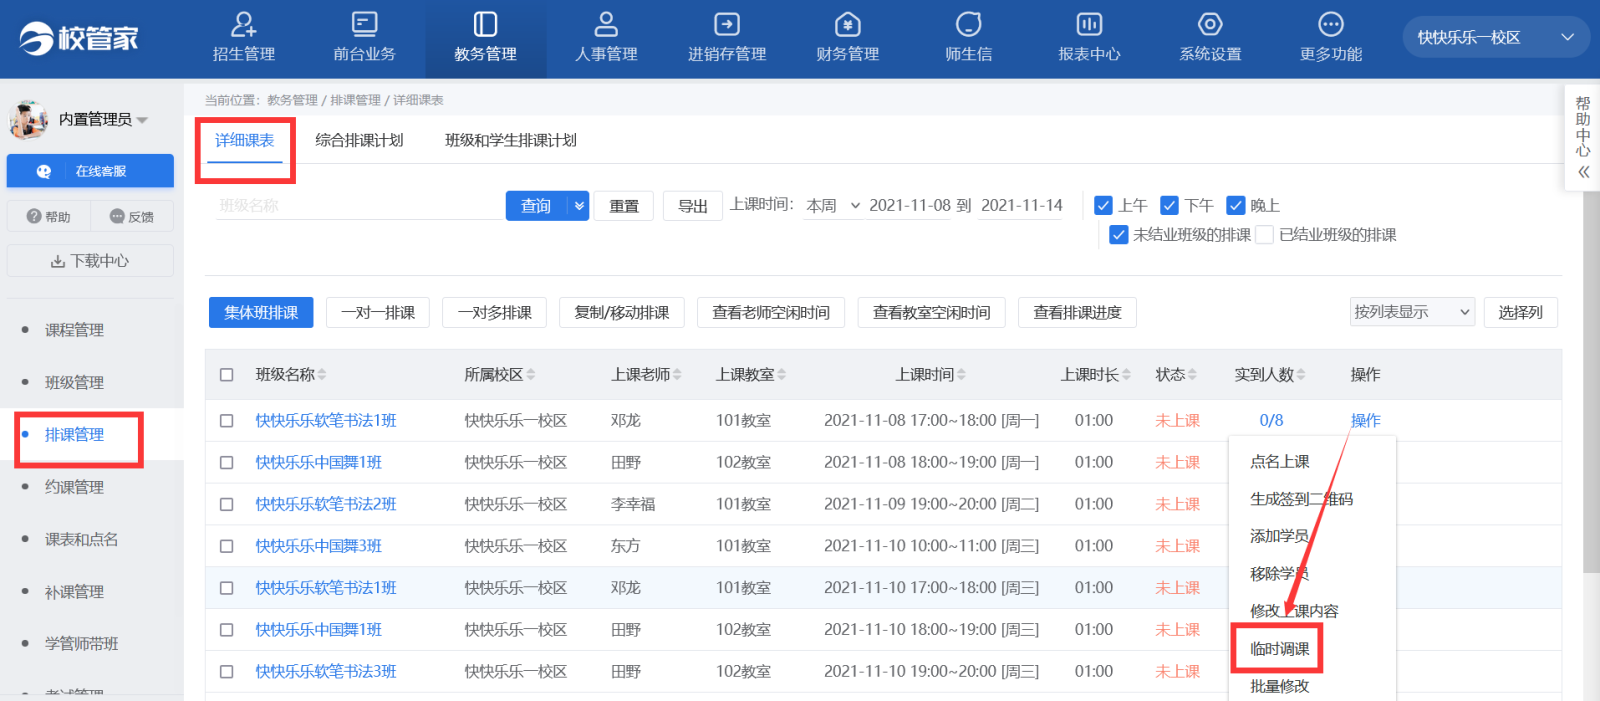Sort by 状态 column arrows

[x=1192, y=375]
